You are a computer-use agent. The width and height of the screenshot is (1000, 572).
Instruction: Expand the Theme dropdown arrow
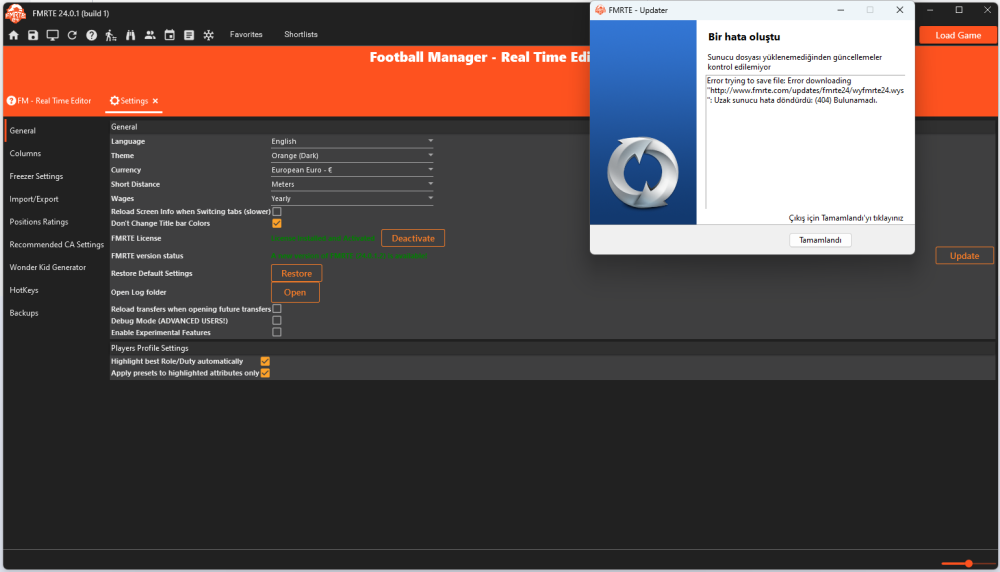[x=430, y=155]
